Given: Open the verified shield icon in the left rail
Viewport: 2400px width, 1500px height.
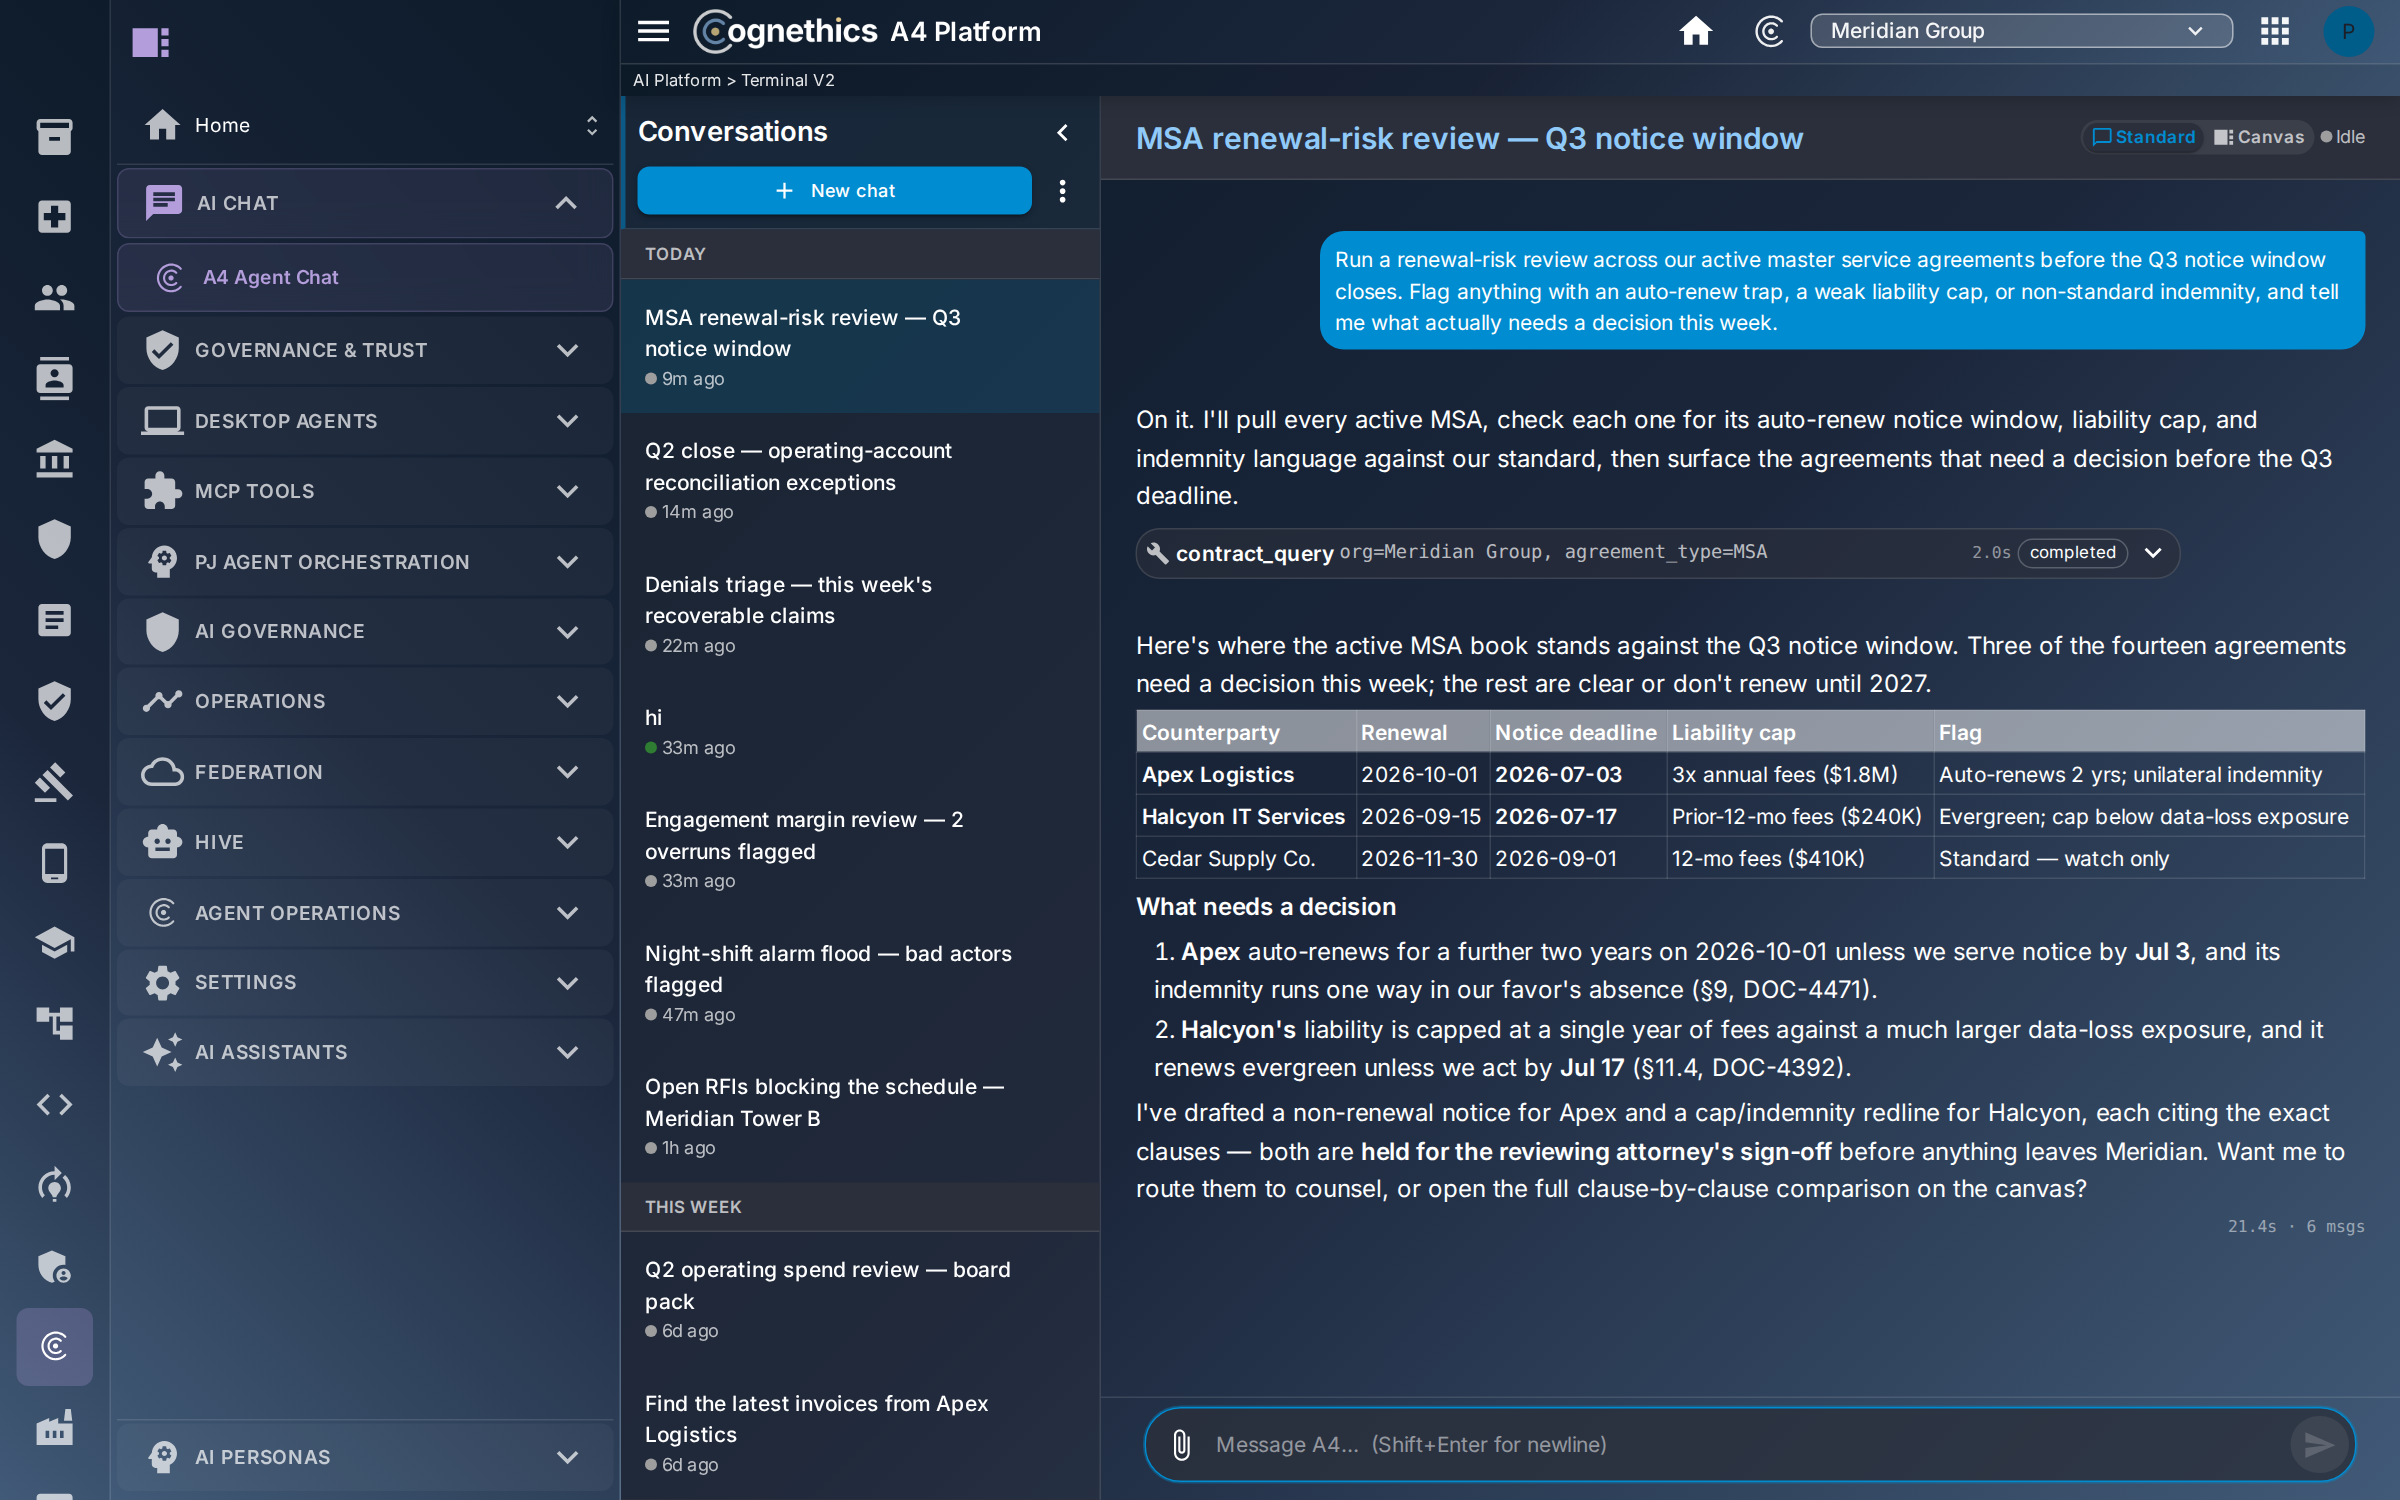Looking at the screenshot, I should tap(54, 701).
